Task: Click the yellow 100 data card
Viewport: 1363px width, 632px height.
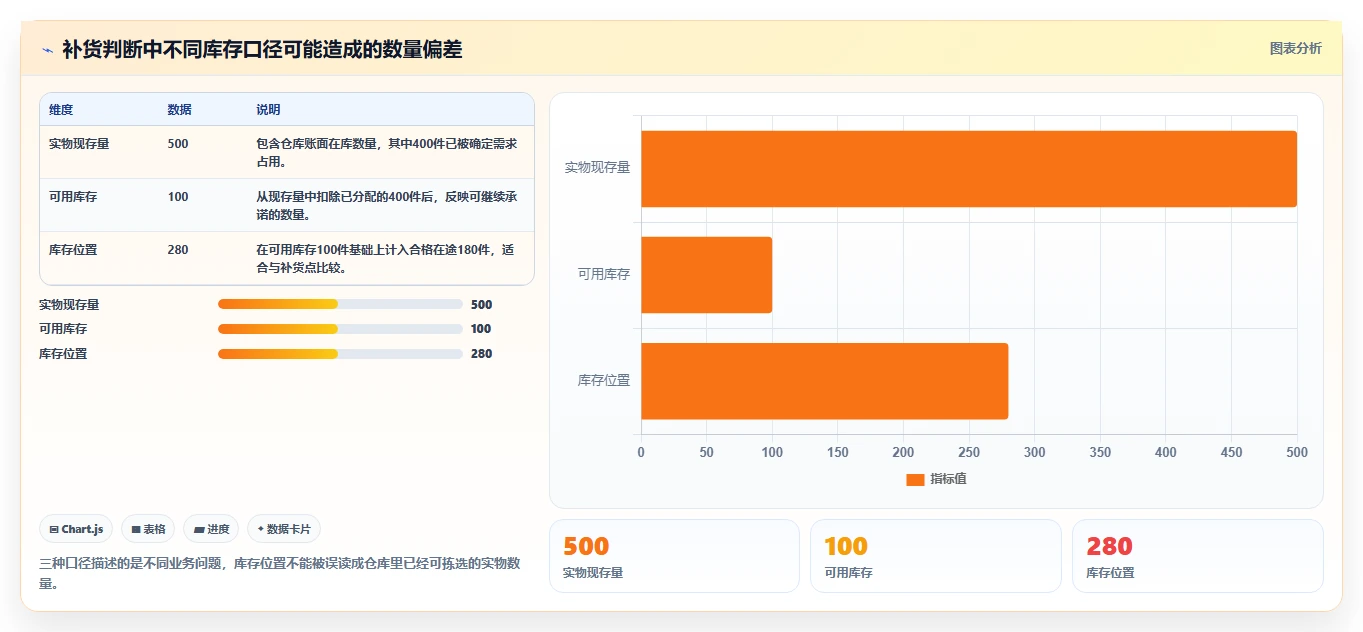Action: (936, 556)
